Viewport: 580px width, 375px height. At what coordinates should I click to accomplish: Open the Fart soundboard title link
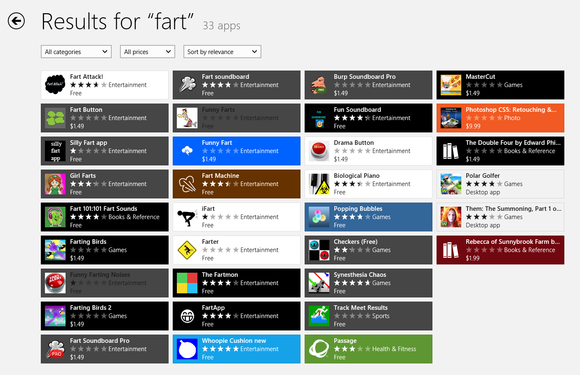(x=225, y=77)
